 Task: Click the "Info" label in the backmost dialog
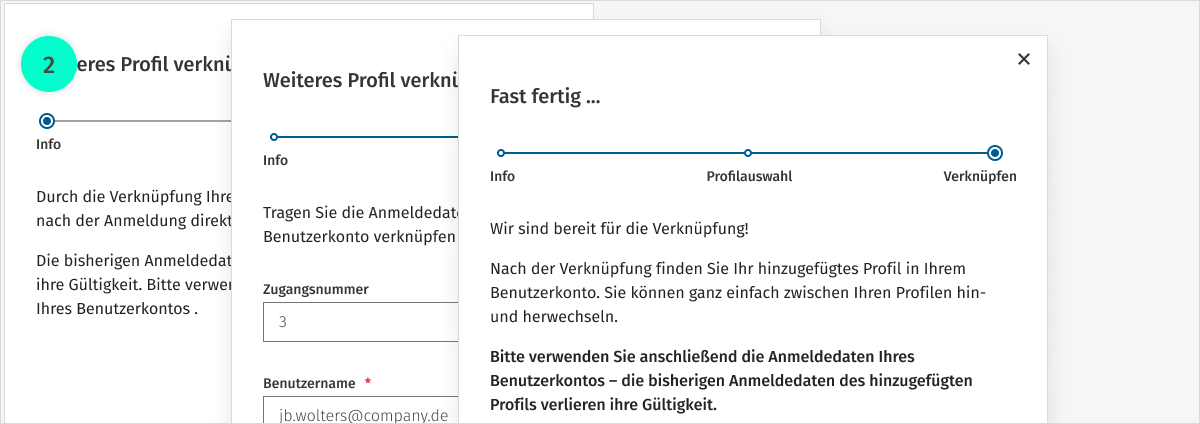(x=48, y=144)
